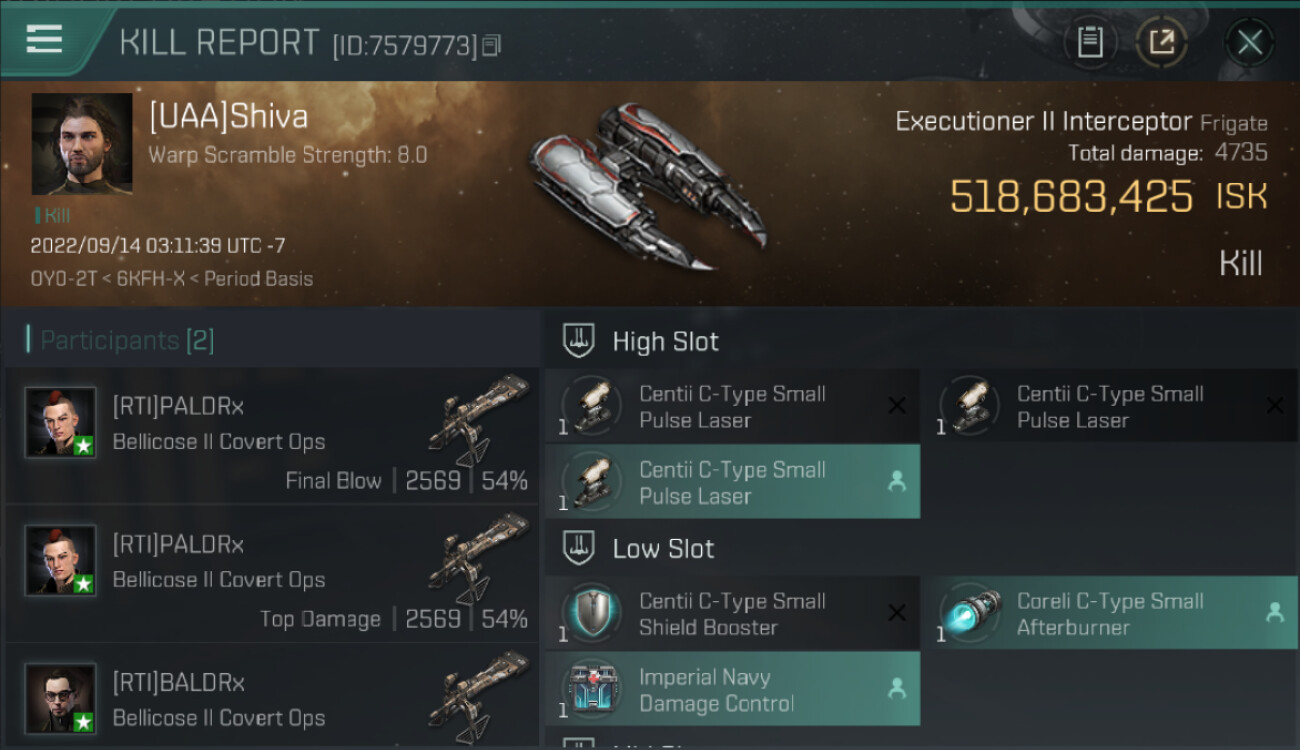Click the [UAA]Shiva pilot name
1300x750 pixels.
pos(228,117)
